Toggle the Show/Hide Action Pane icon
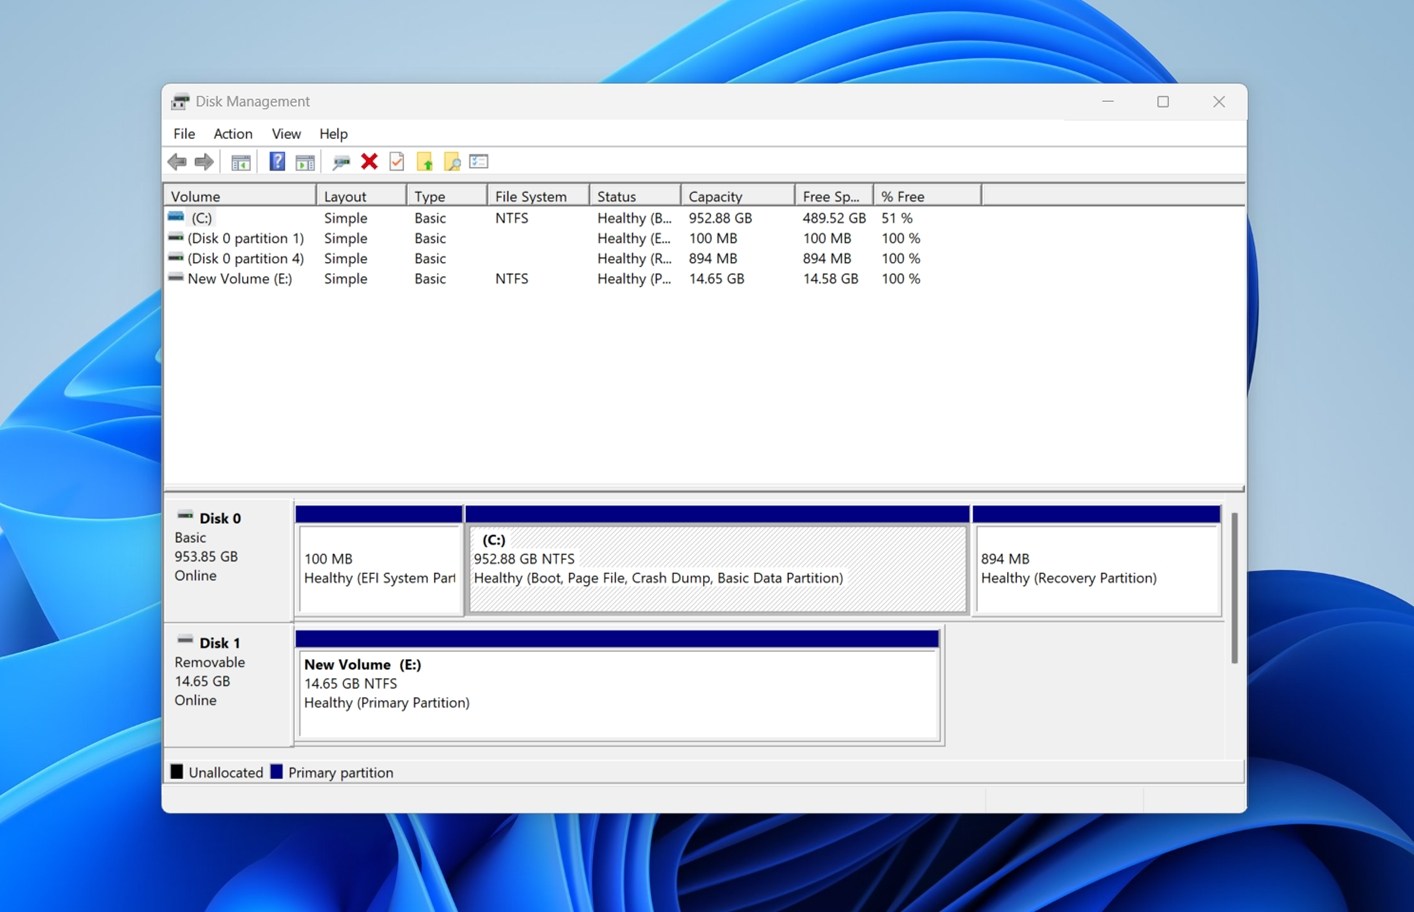The height and width of the screenshot is (912, 1414). point(305,161)
